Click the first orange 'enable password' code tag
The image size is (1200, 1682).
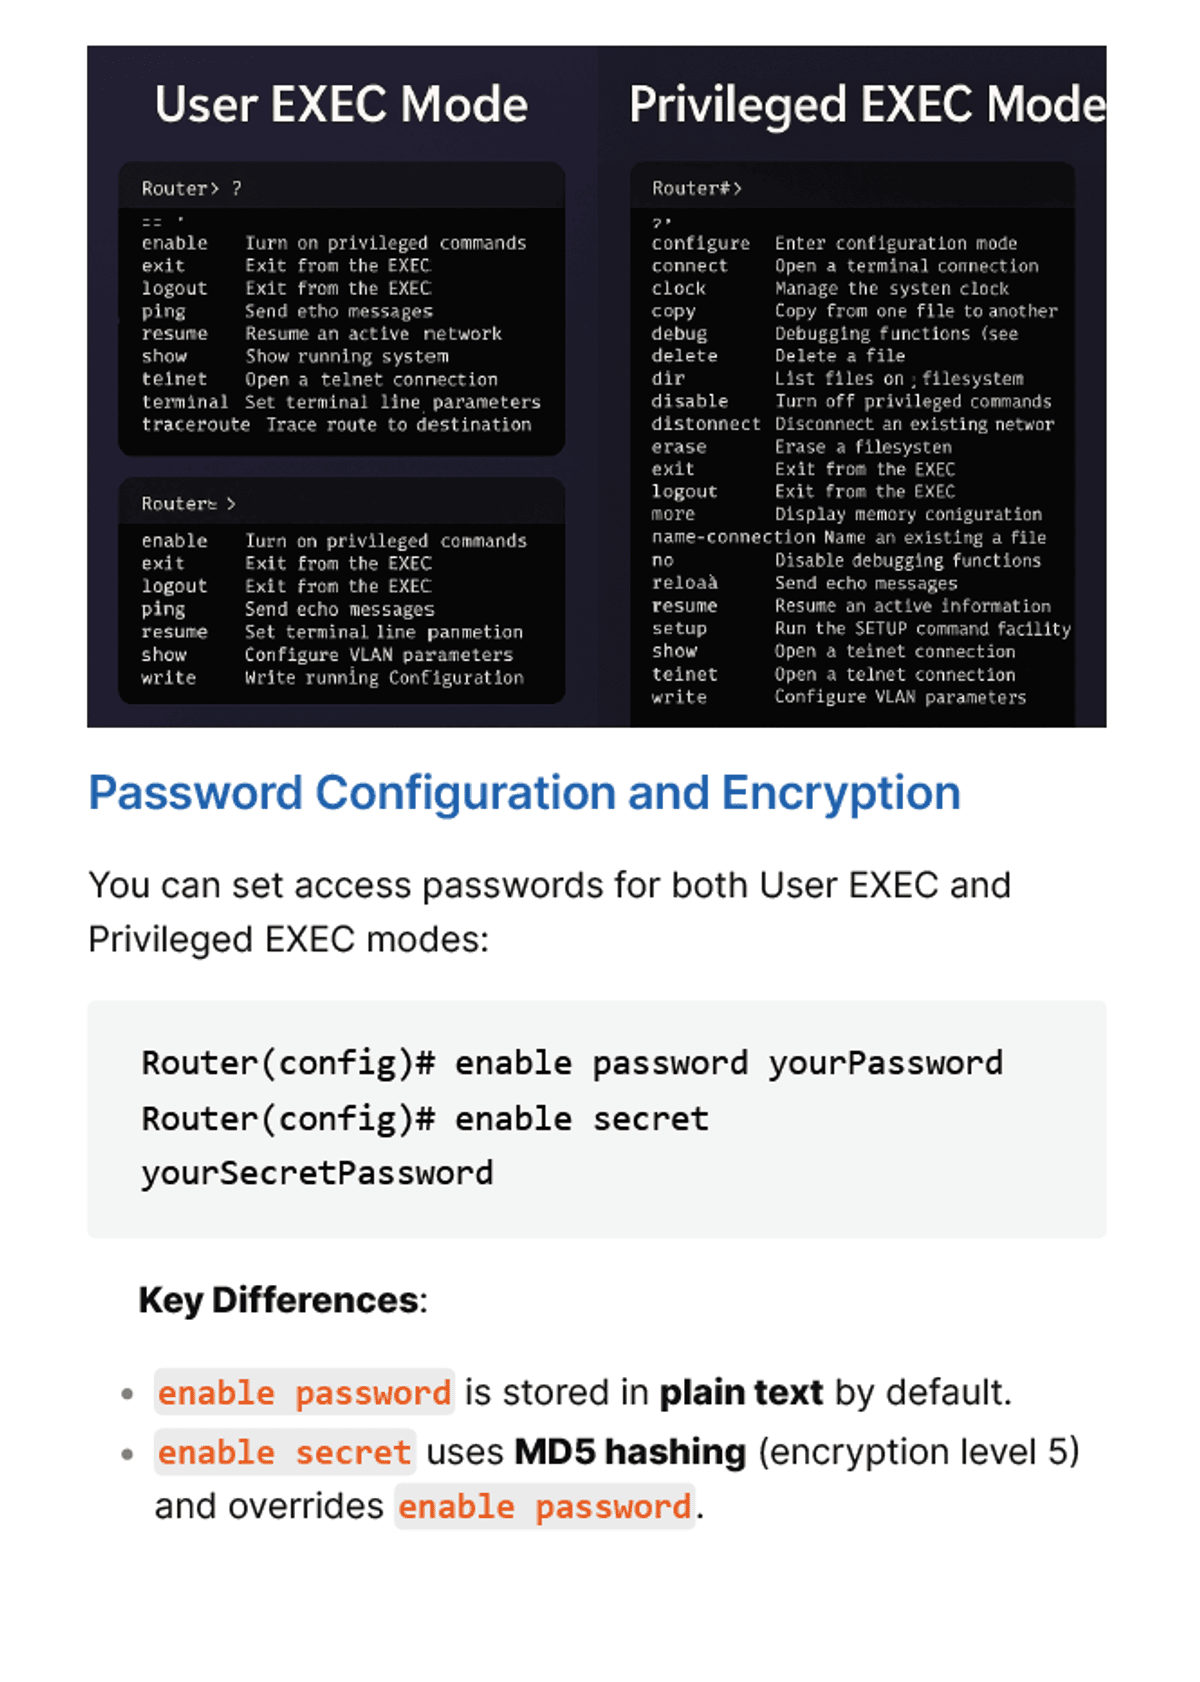[x=304, y=1392]
